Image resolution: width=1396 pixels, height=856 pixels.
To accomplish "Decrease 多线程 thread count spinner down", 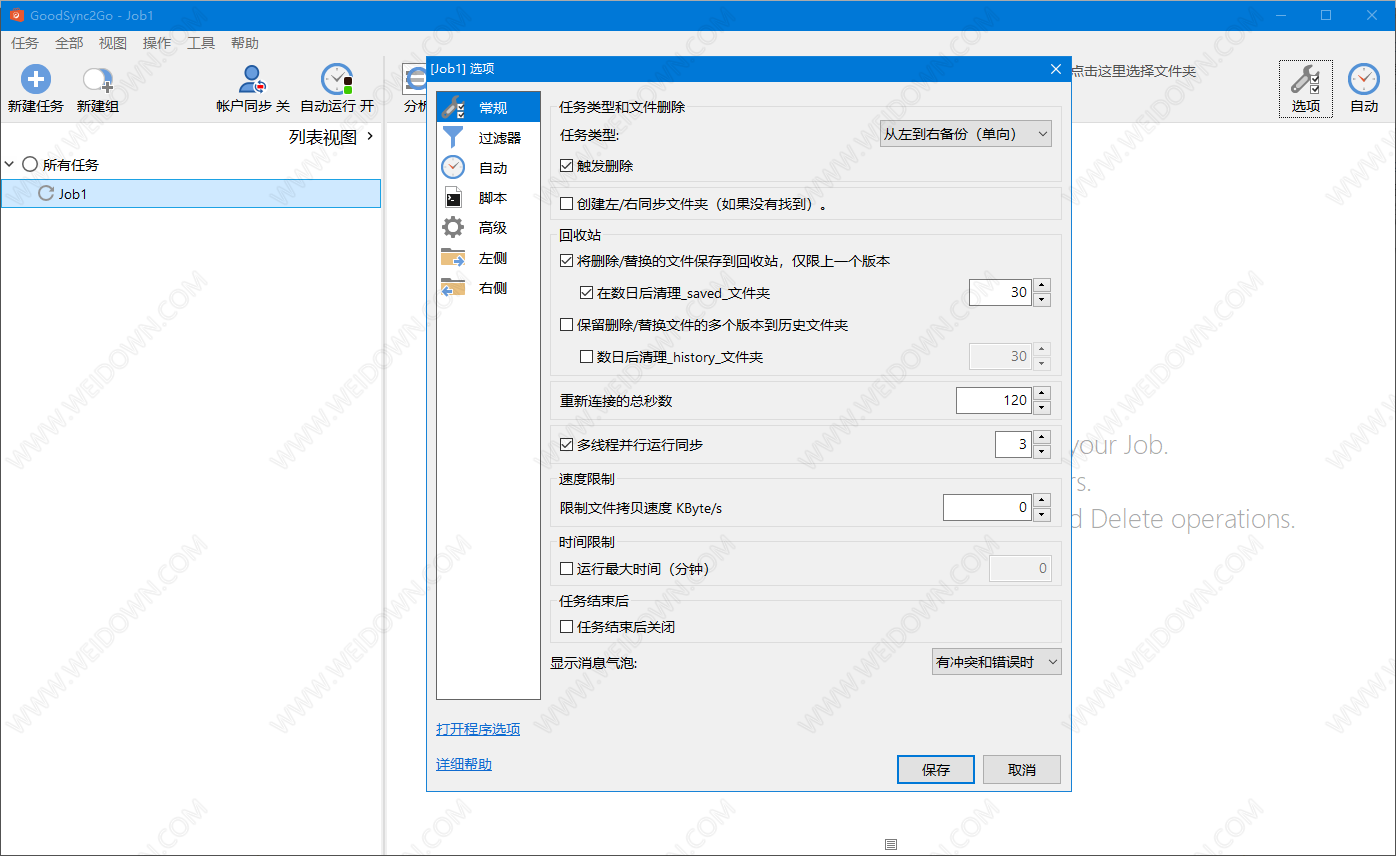I will [1042, 451].
